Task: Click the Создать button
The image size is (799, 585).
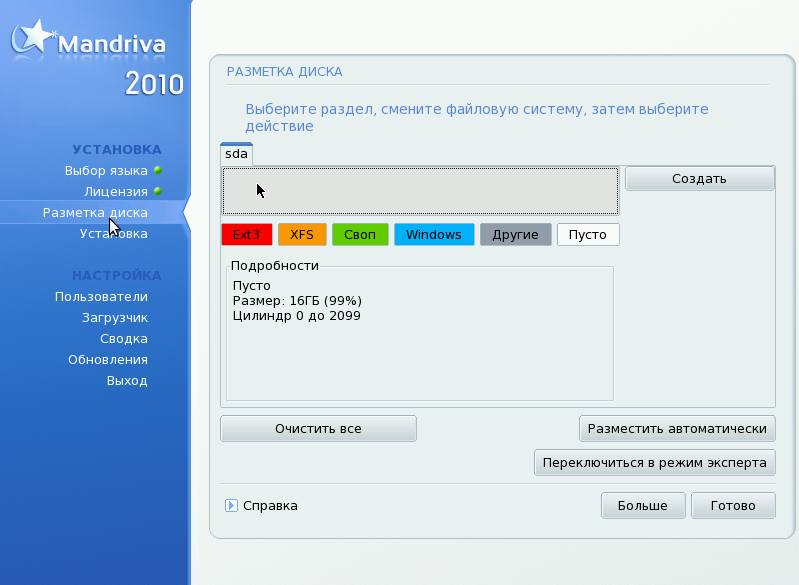Action: tap(700, 179)
